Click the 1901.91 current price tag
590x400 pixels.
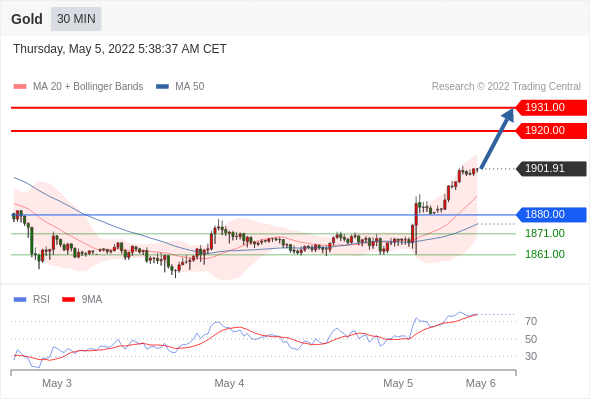551,168
